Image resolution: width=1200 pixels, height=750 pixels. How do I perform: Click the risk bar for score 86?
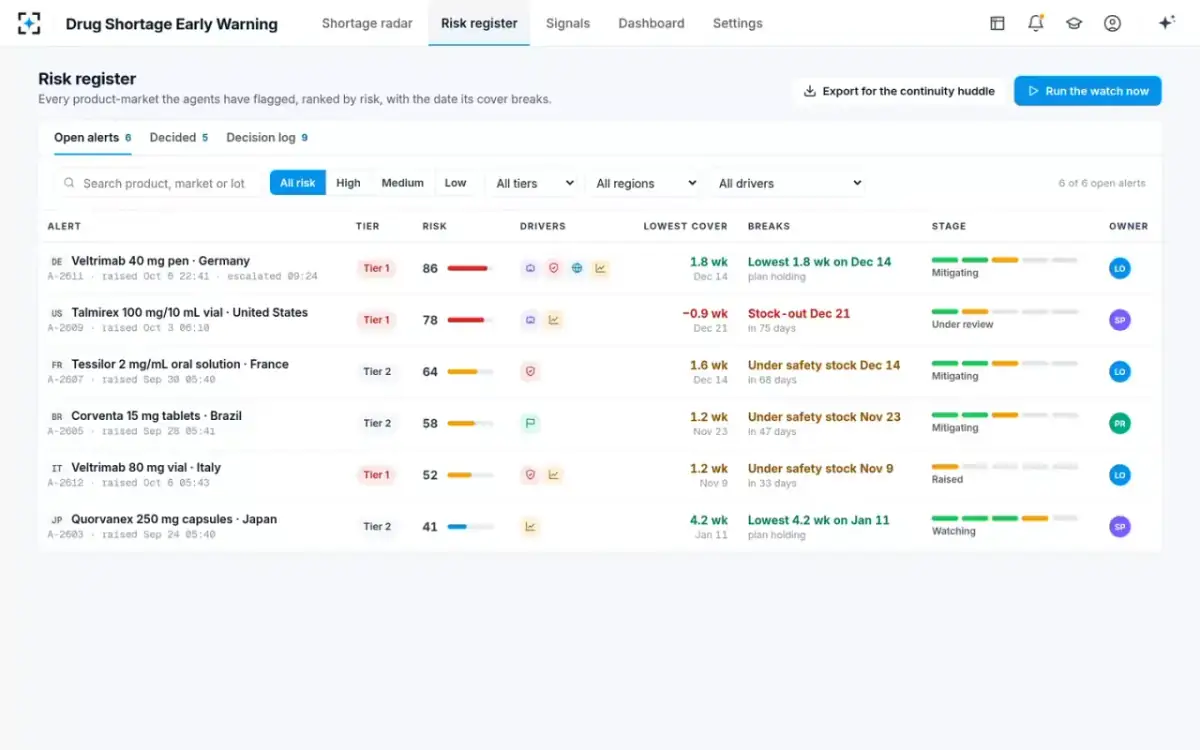point(470,268)
